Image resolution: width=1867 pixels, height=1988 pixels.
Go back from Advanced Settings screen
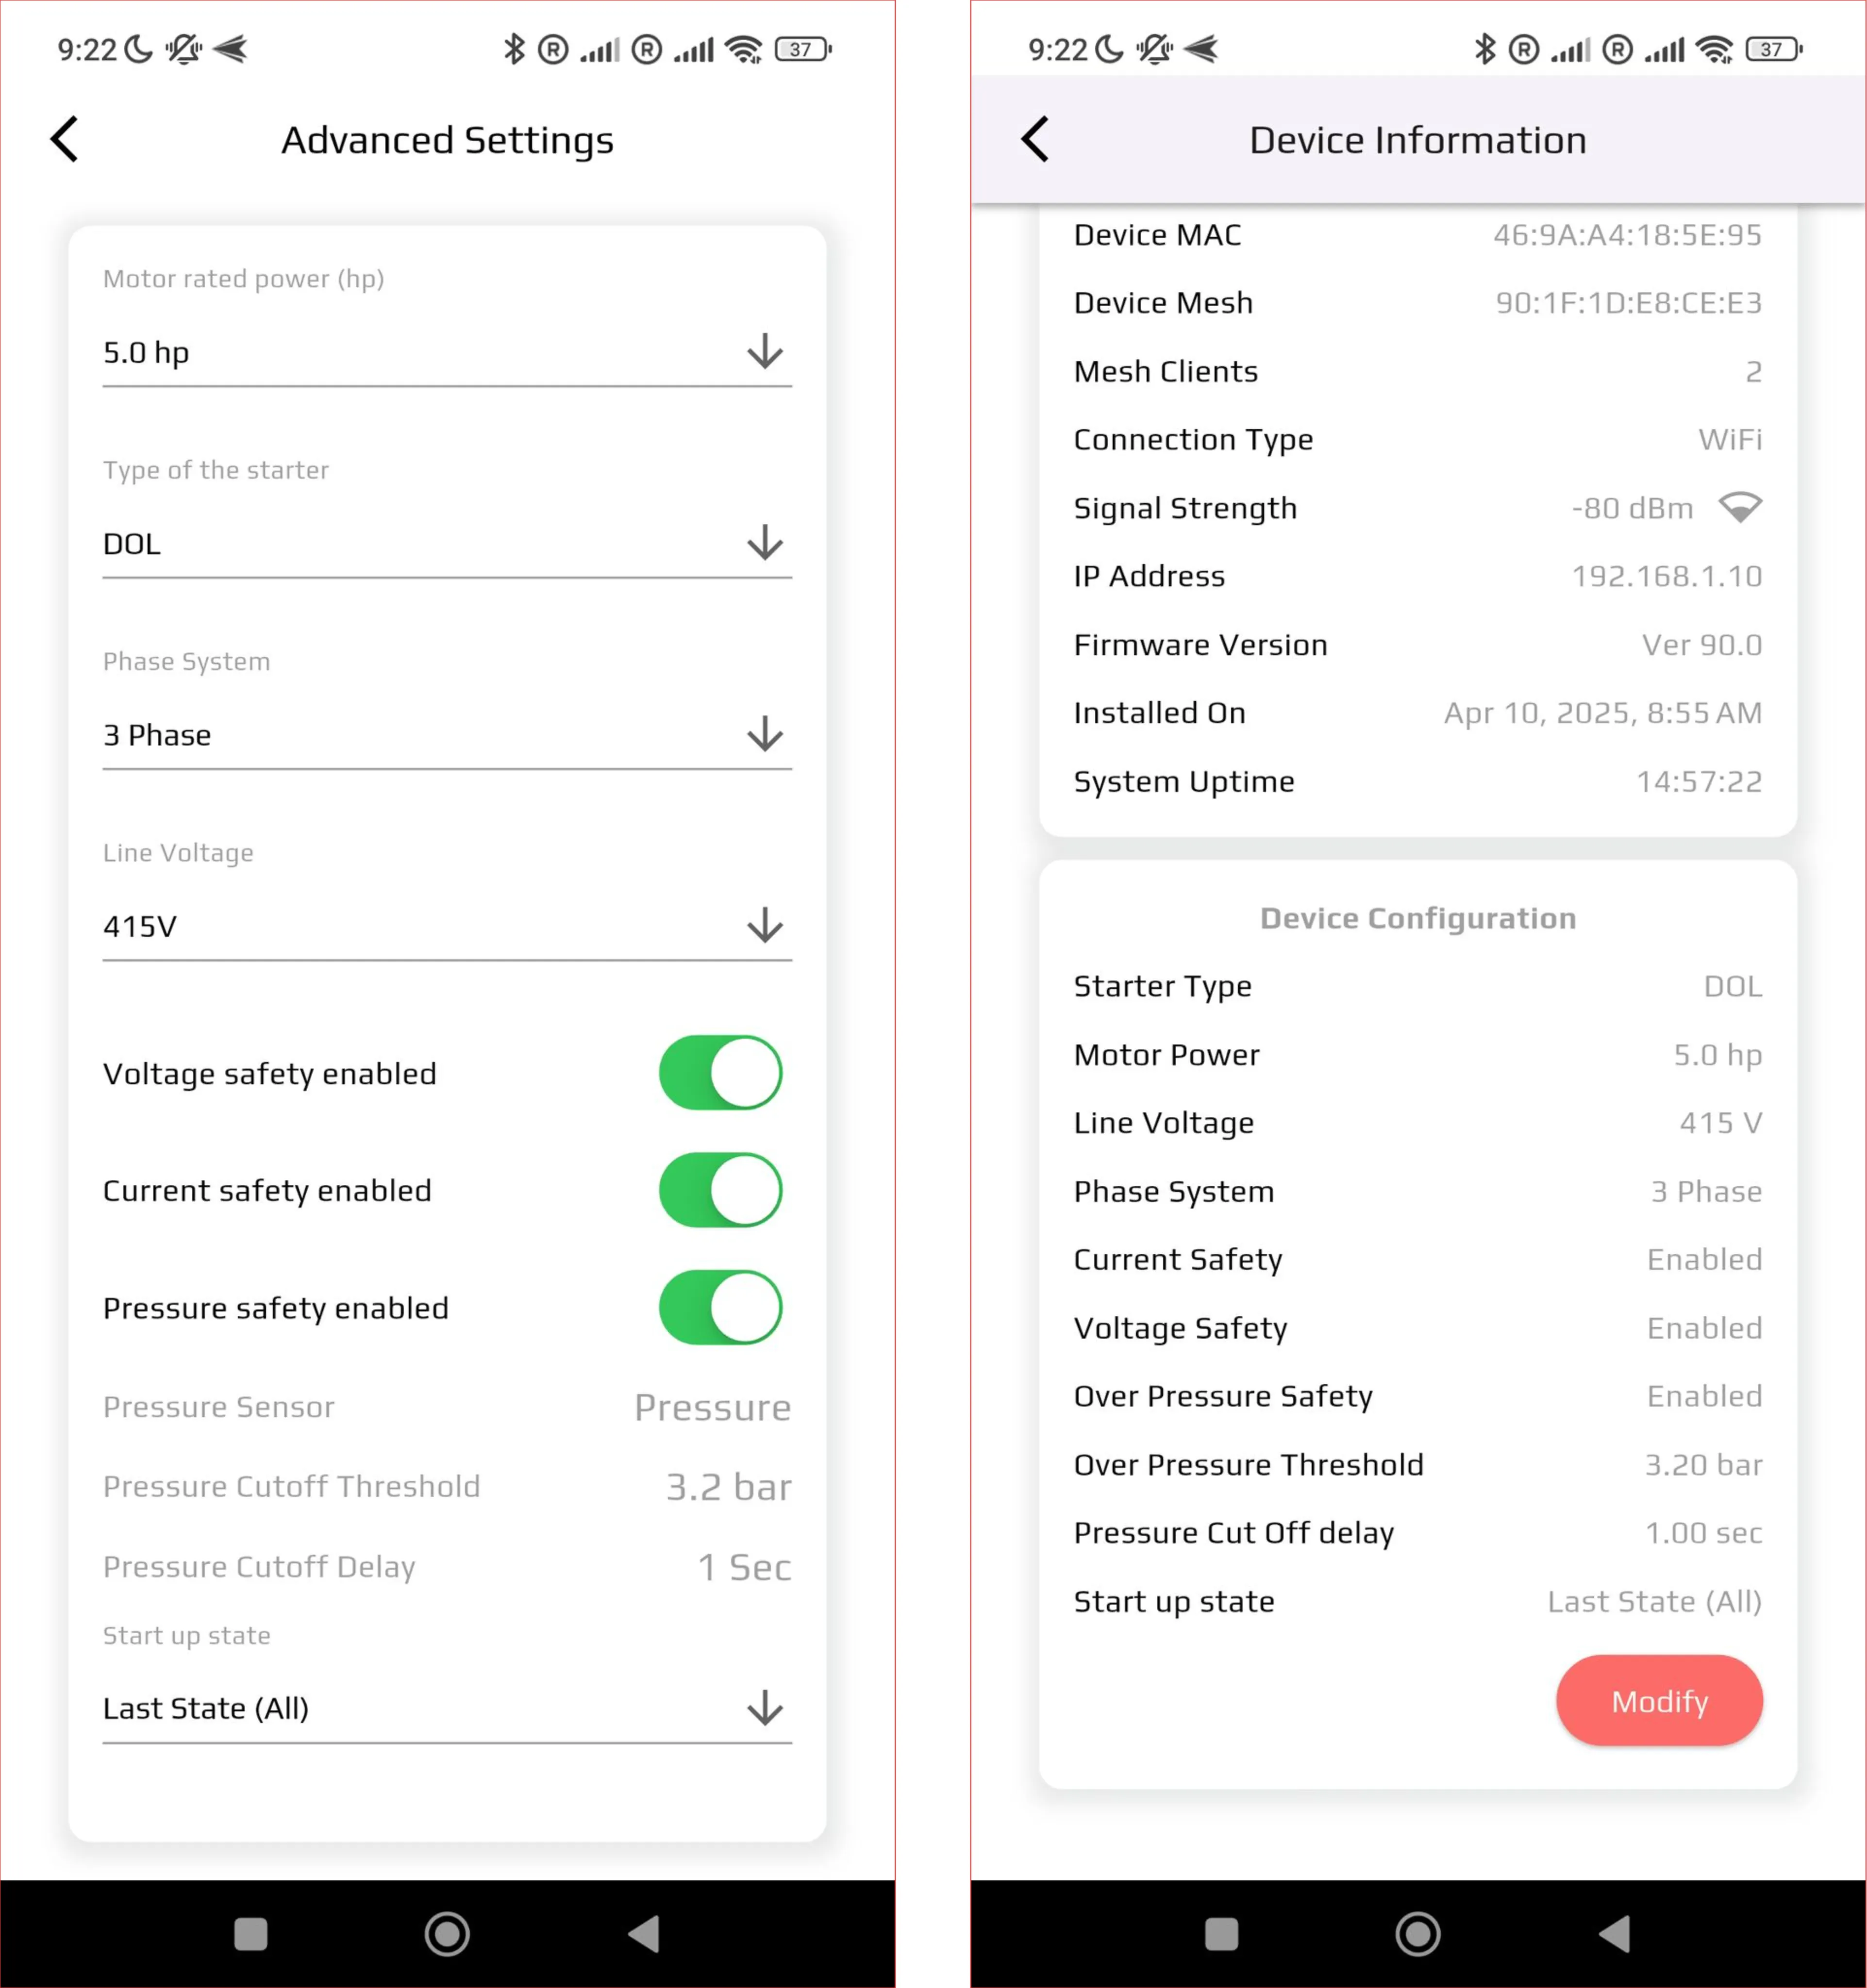[65, 139]
